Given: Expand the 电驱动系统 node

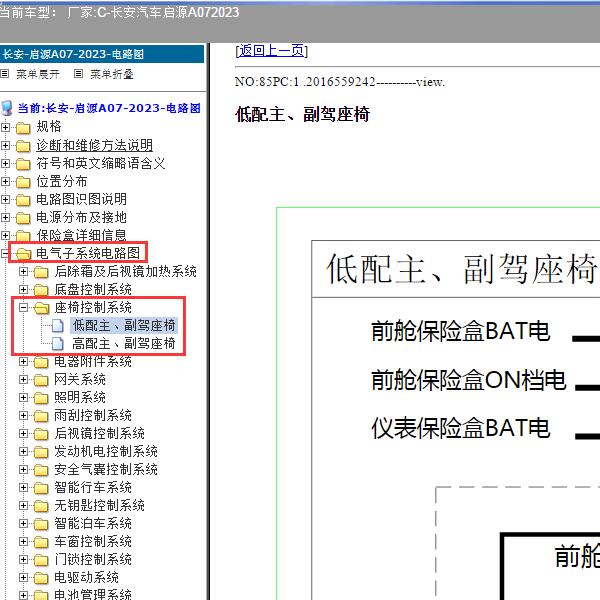Looking at the screenshot, I should tap(23, 577).
